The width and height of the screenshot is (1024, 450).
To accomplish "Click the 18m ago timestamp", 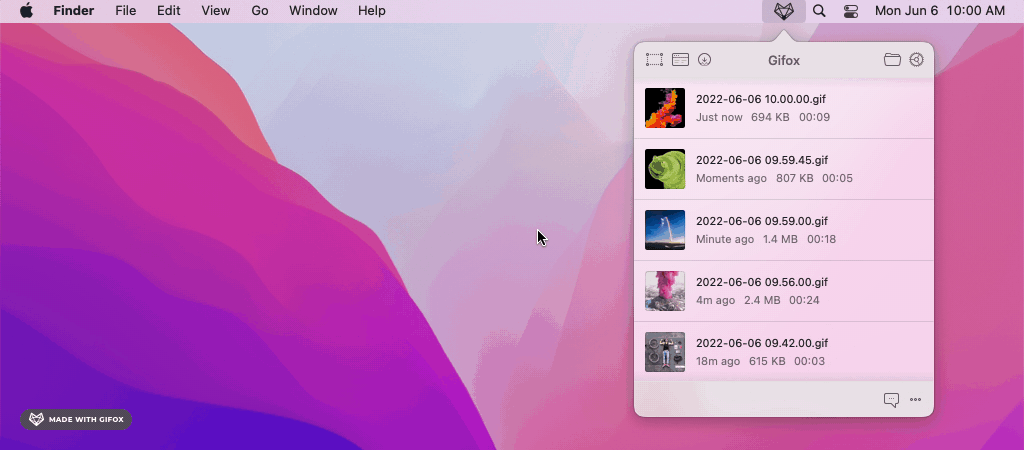I will 718,361.
